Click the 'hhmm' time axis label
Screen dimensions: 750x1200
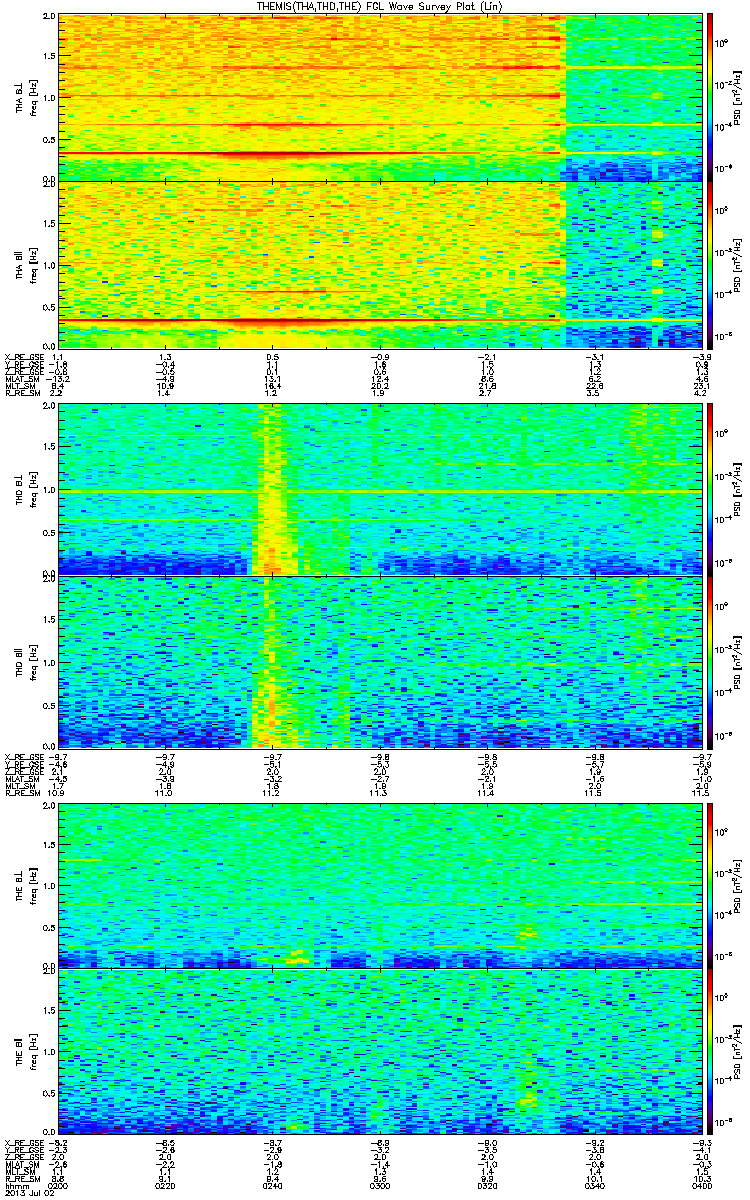16,1185
